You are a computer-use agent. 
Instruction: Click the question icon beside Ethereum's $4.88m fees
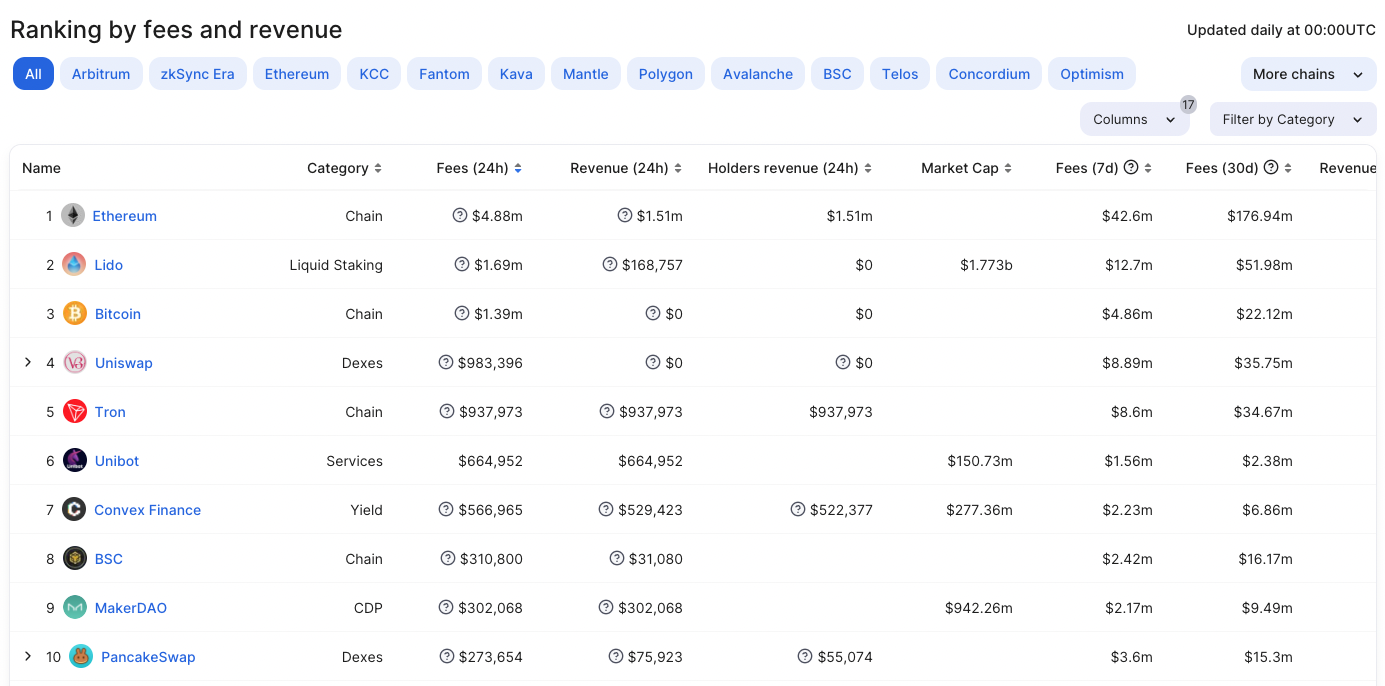tap(460, 215)
